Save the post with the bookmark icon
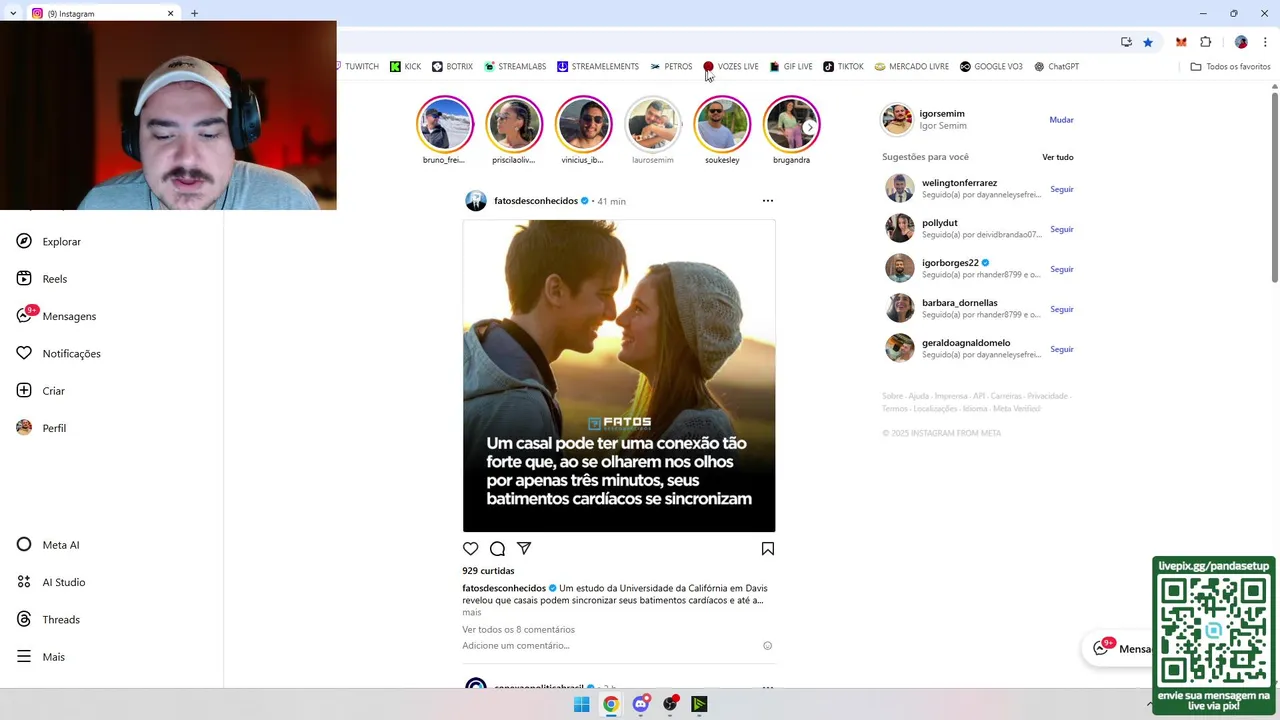The image size is (1280, 720). click(768, 549)
